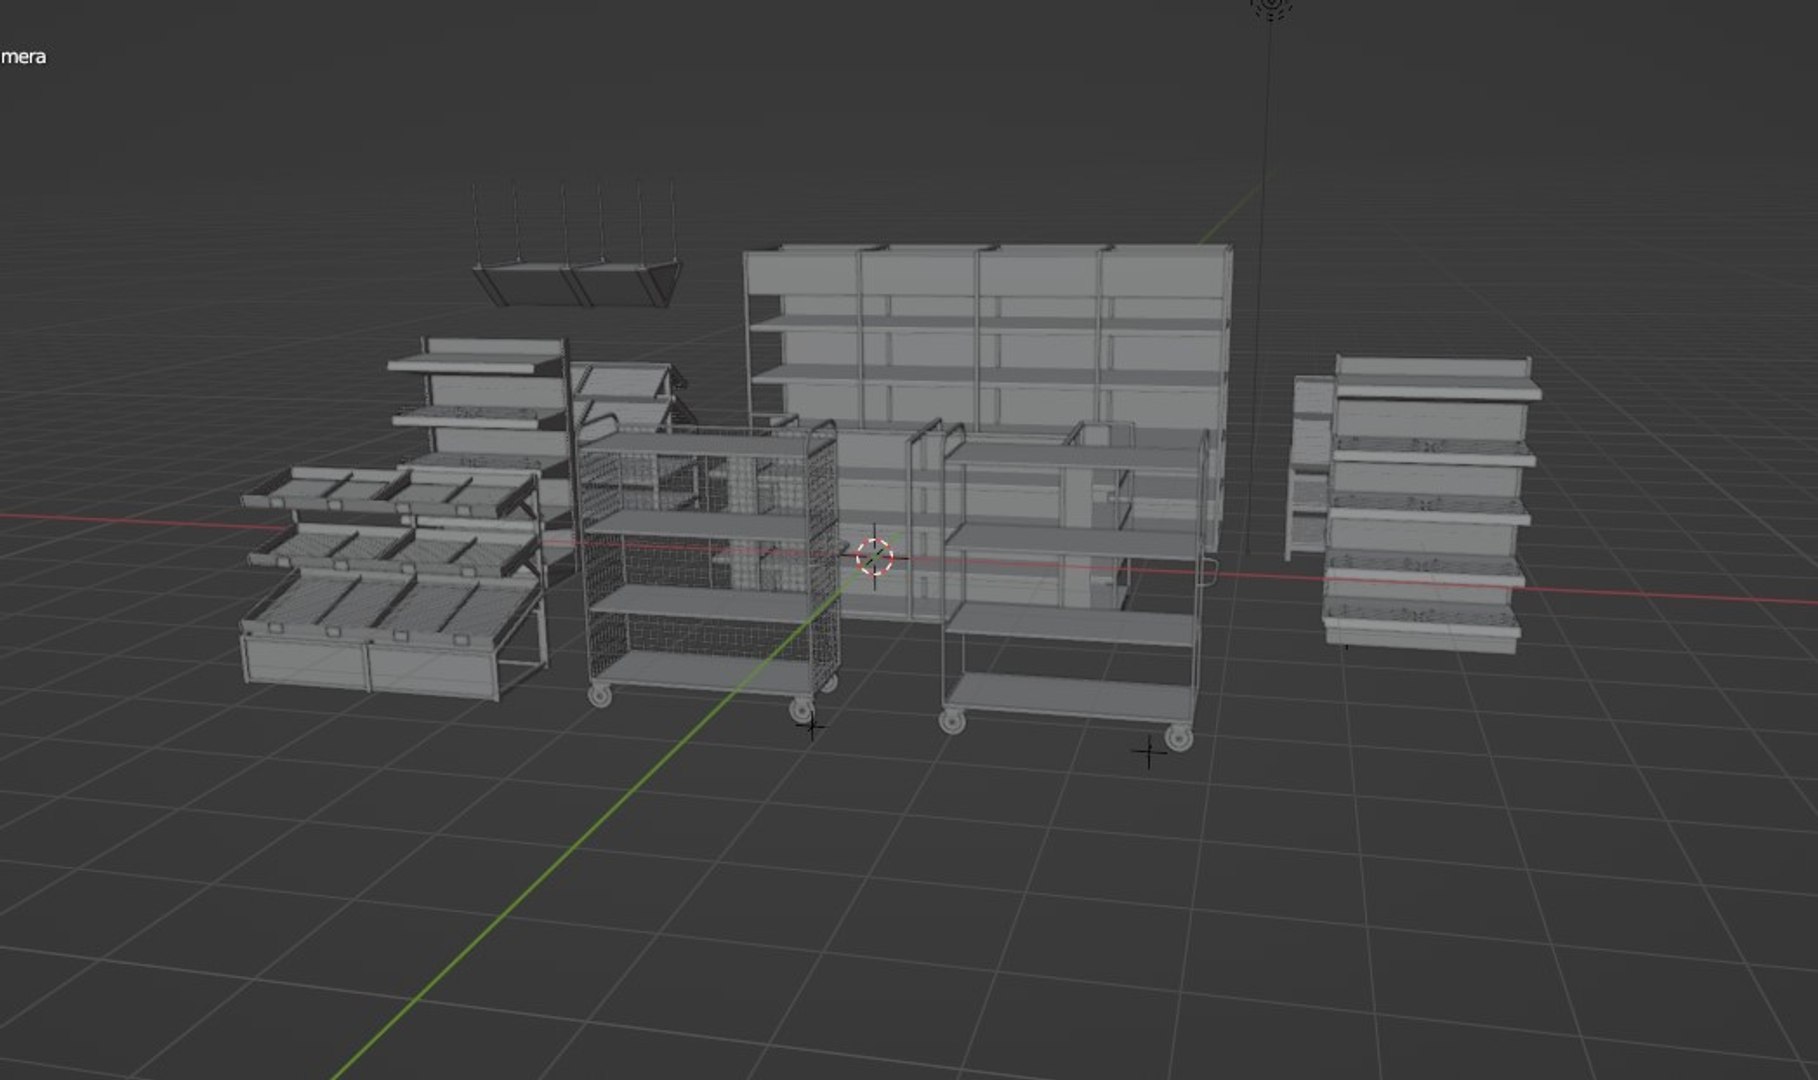The height and width of the screenshot is (1080, 1818).
Task: Select the black cross empty below trolley cart
Action: (x=1149, y=752)
